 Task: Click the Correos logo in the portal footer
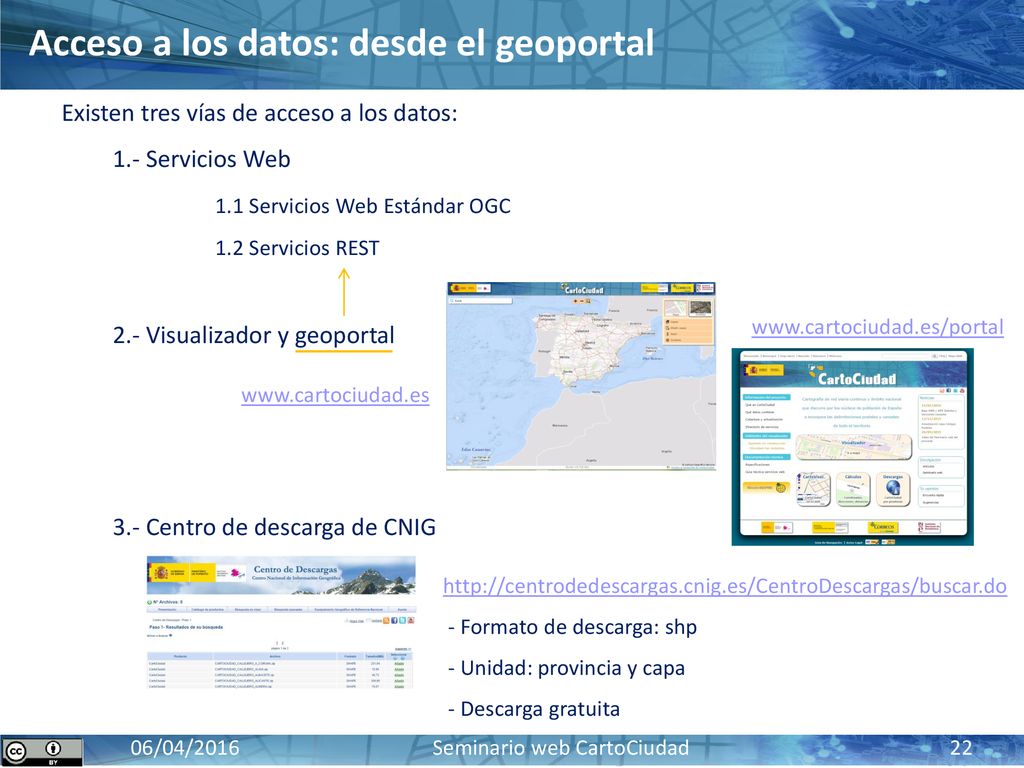(883, 528)
